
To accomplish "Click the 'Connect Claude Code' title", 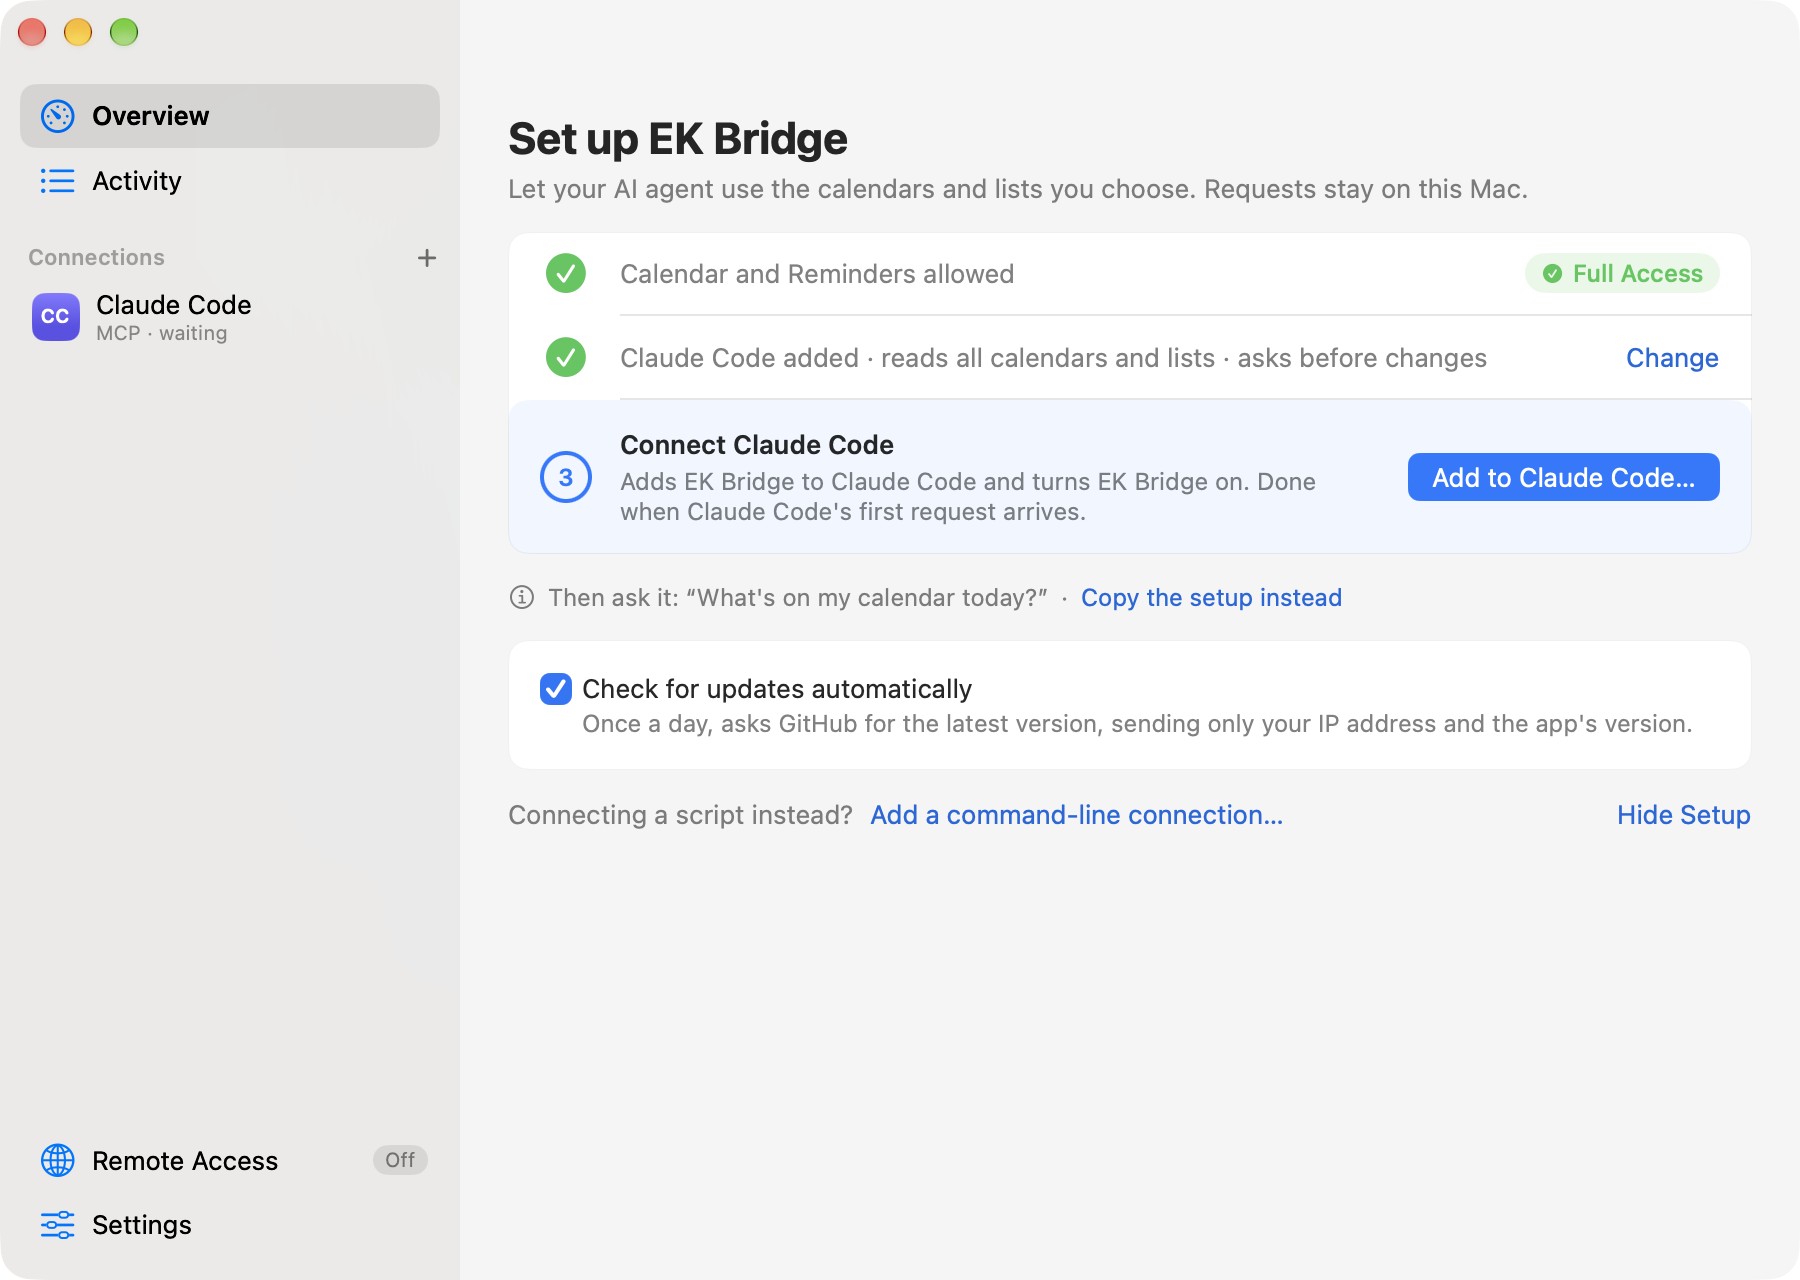I will 757,445.
